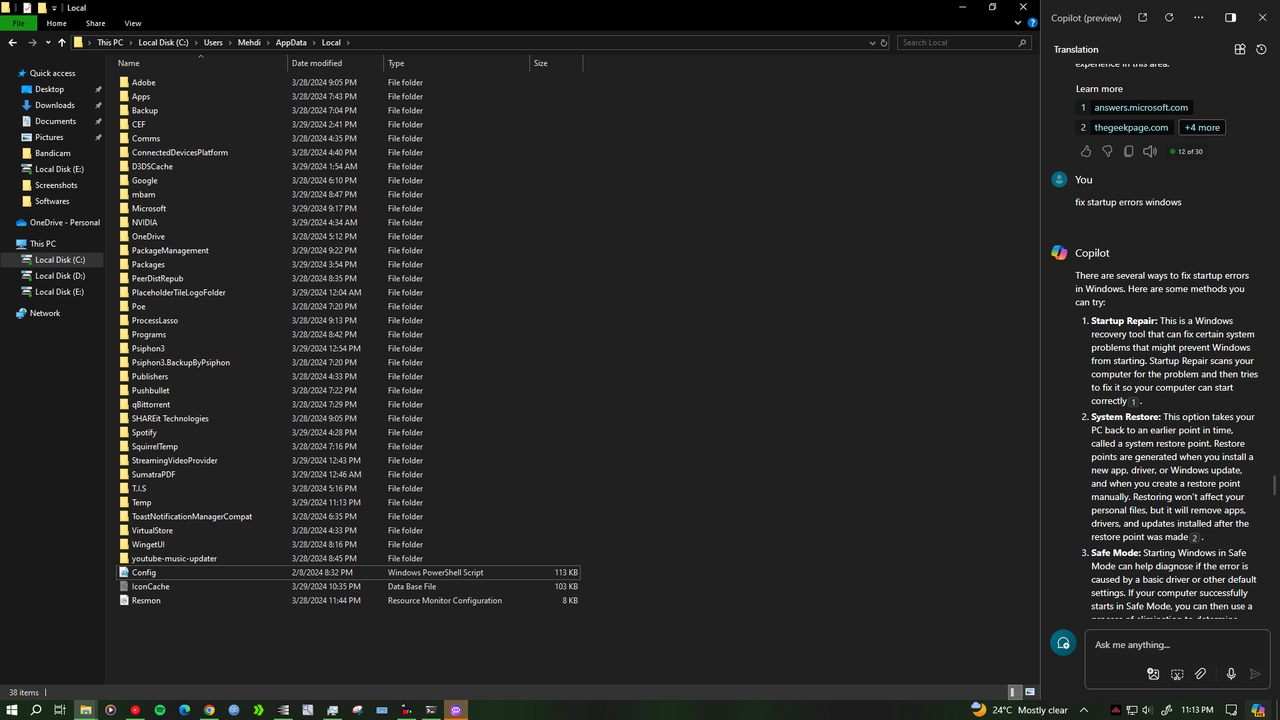This screenshot has width=1280, height=720.
Task: Read Copilot's response aloud
Action: coord(1150,150)
